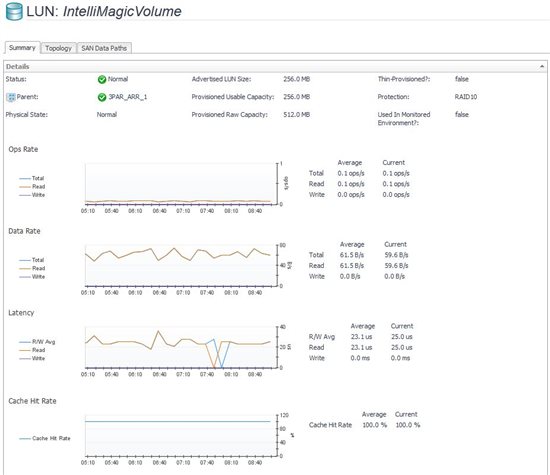The width and height of the screenshot is (550, 475).
Task: Click the Advertised LUN Size value 256.0 MB
Action: [x=297, y=79]
